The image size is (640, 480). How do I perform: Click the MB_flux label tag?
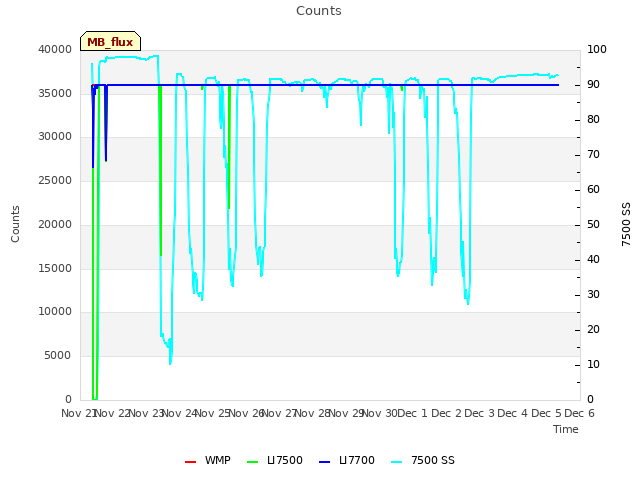(x=110, y=41)
